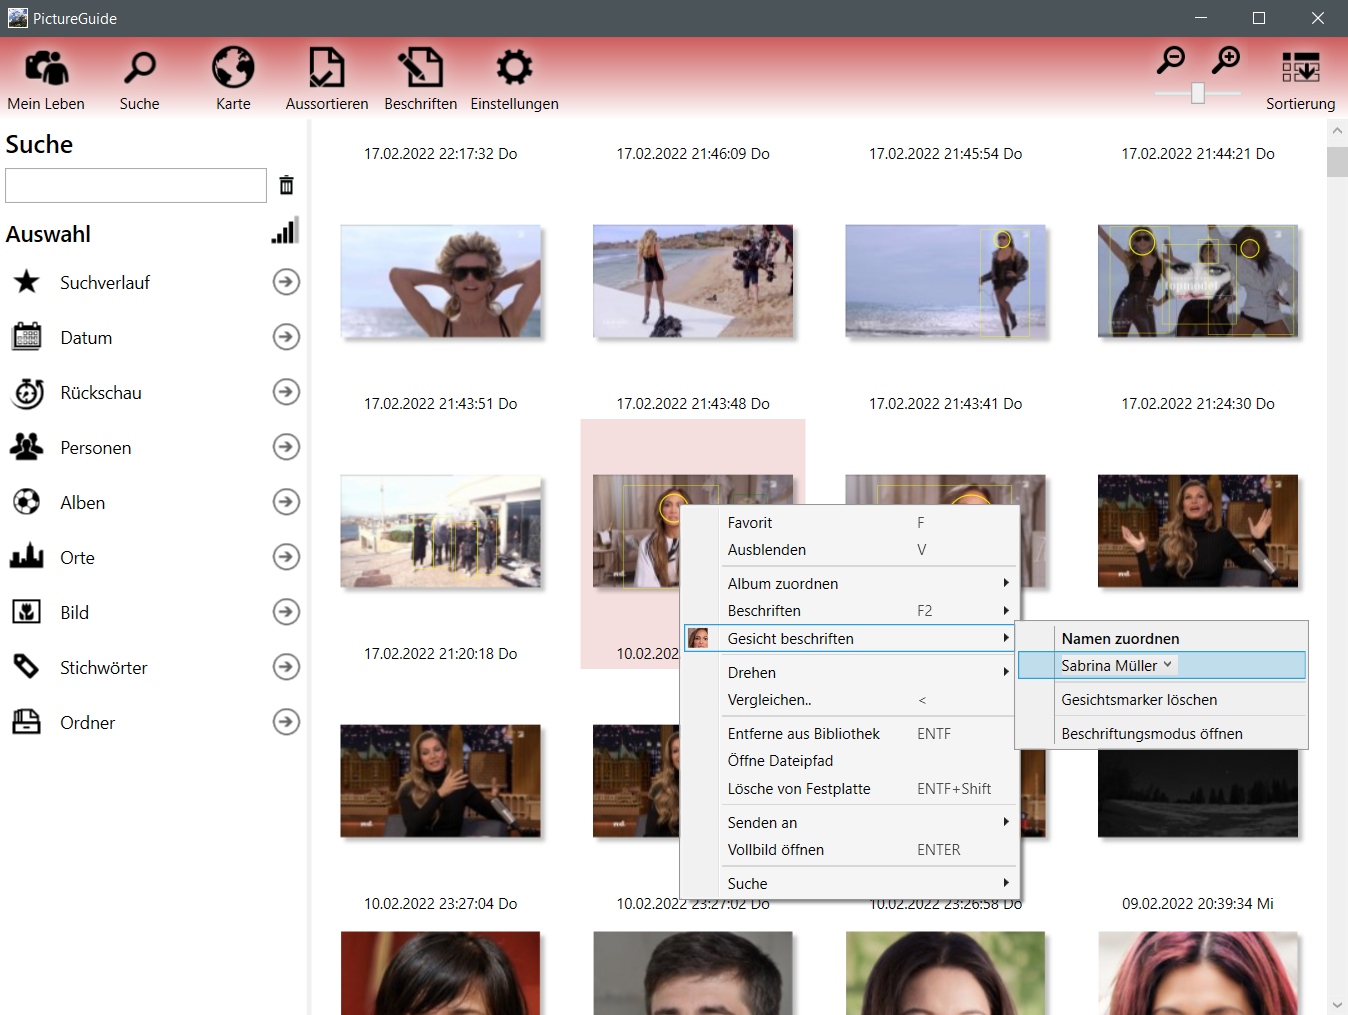Expand Orte with its arrow button

click(286, 557)
